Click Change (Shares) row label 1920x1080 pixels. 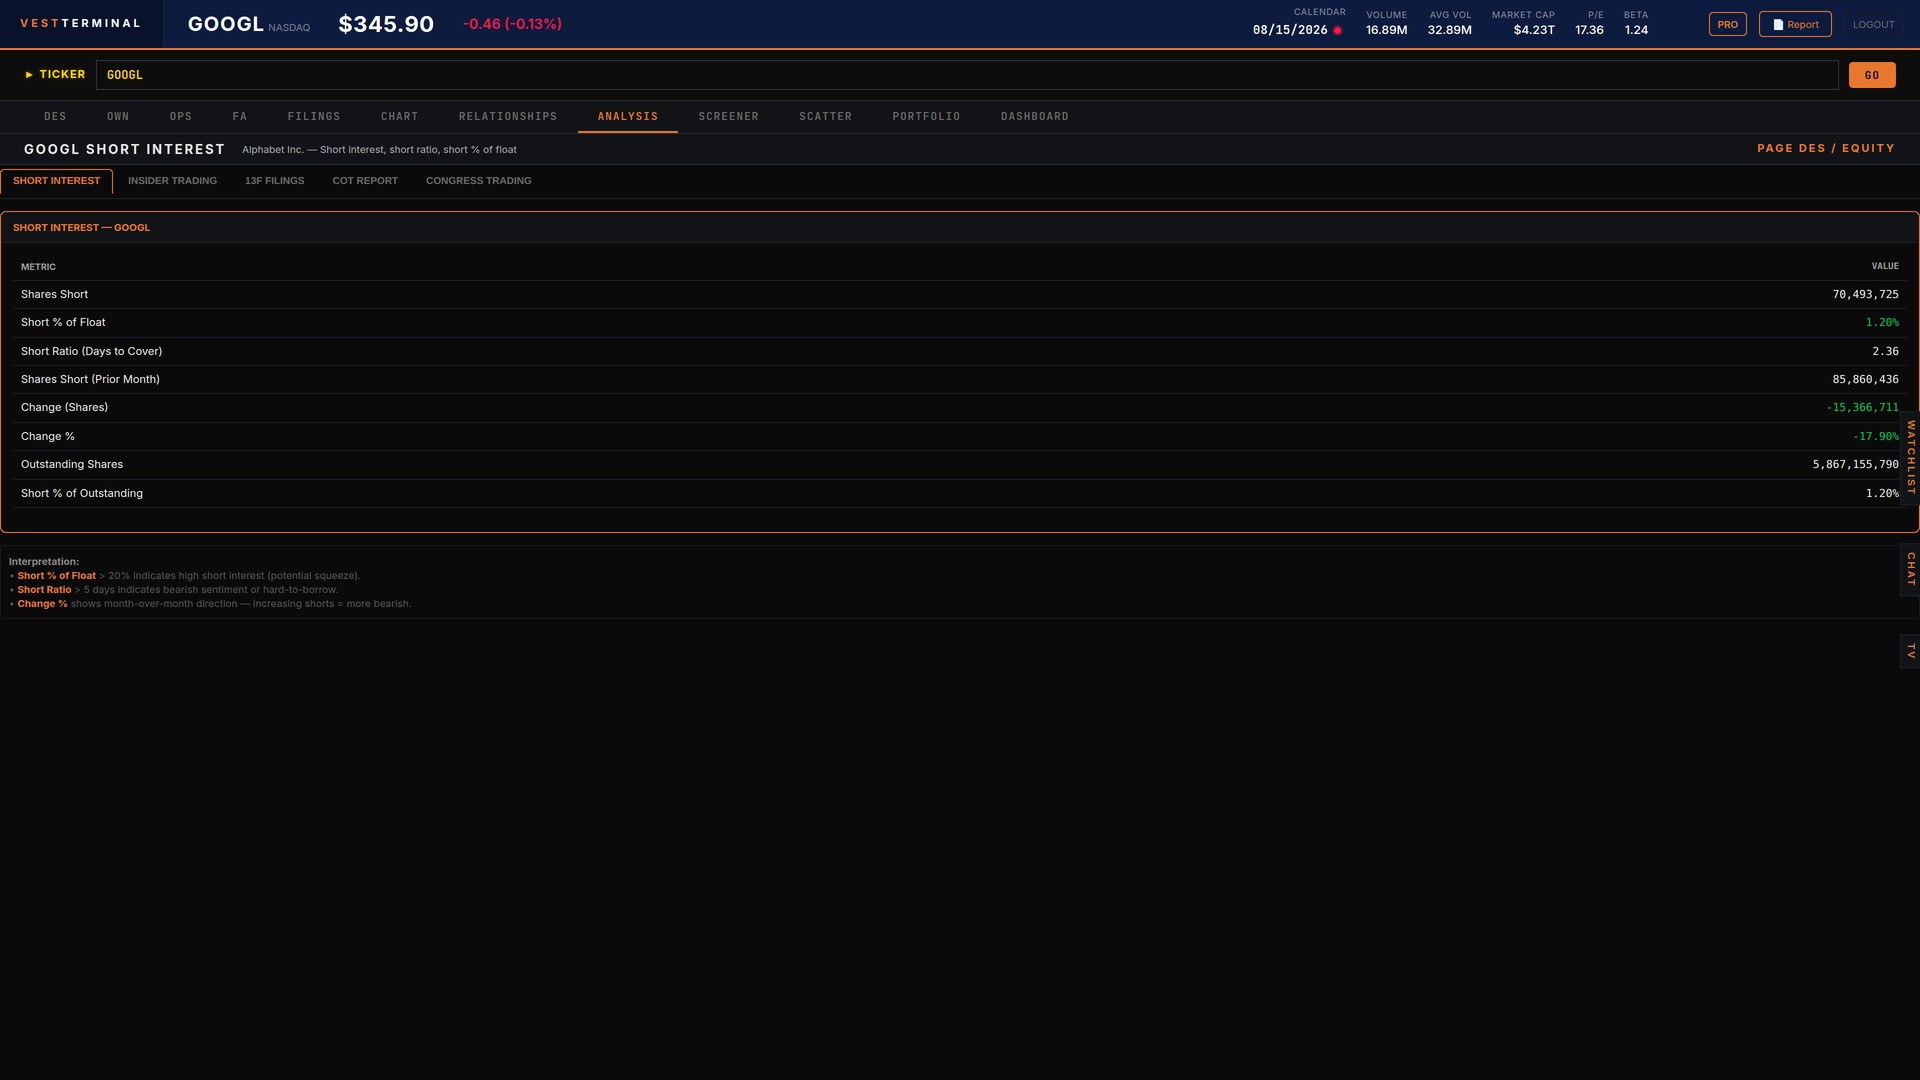(65, 407)
